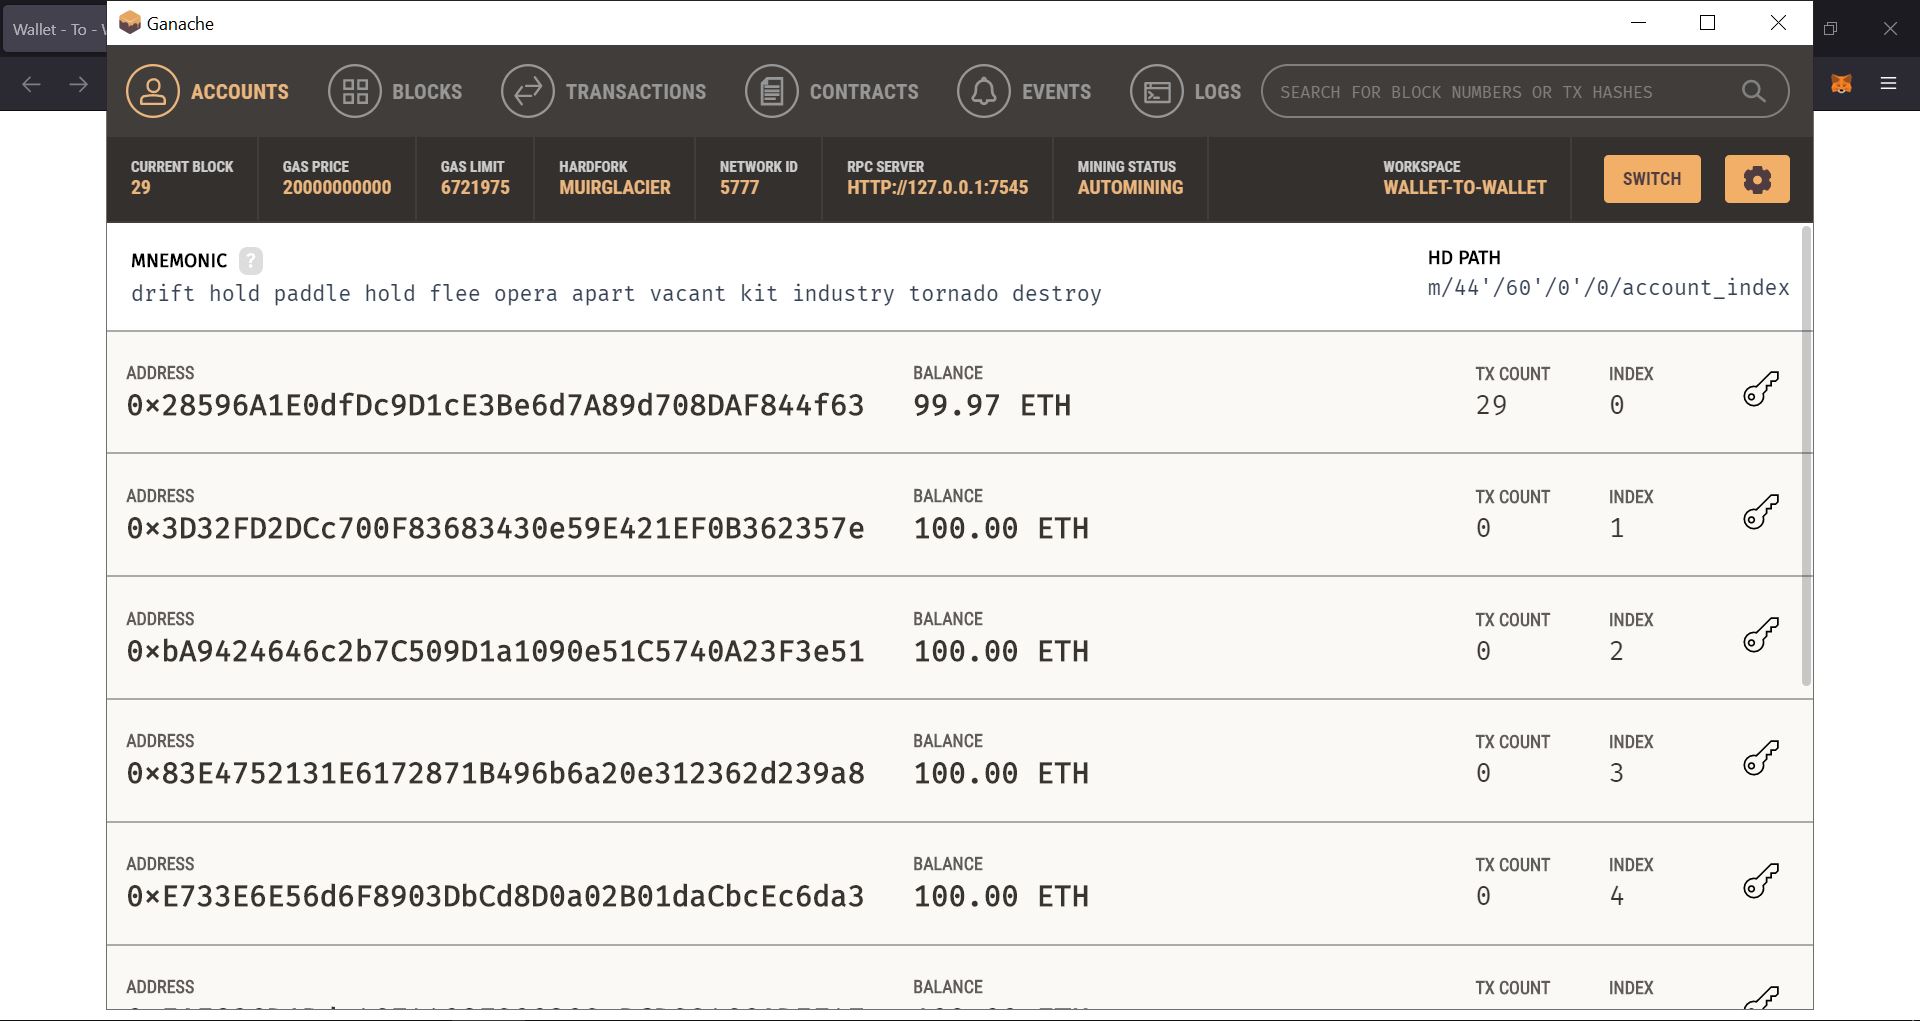
Task: Select address 0x83E4752131E6172871B496b6a20e312362d239a8
Action: click(x=495, y=773)
